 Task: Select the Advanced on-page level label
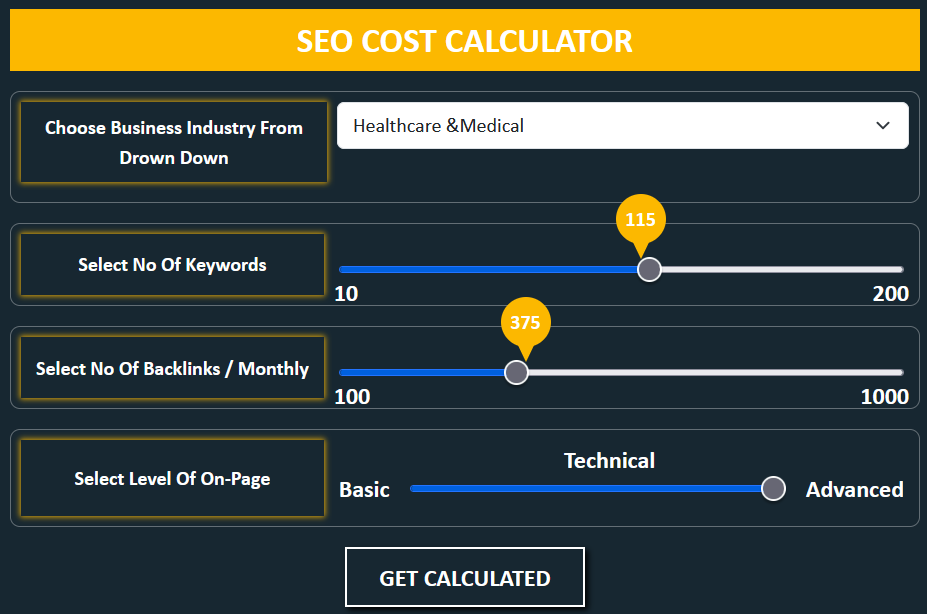pos(854,490)
